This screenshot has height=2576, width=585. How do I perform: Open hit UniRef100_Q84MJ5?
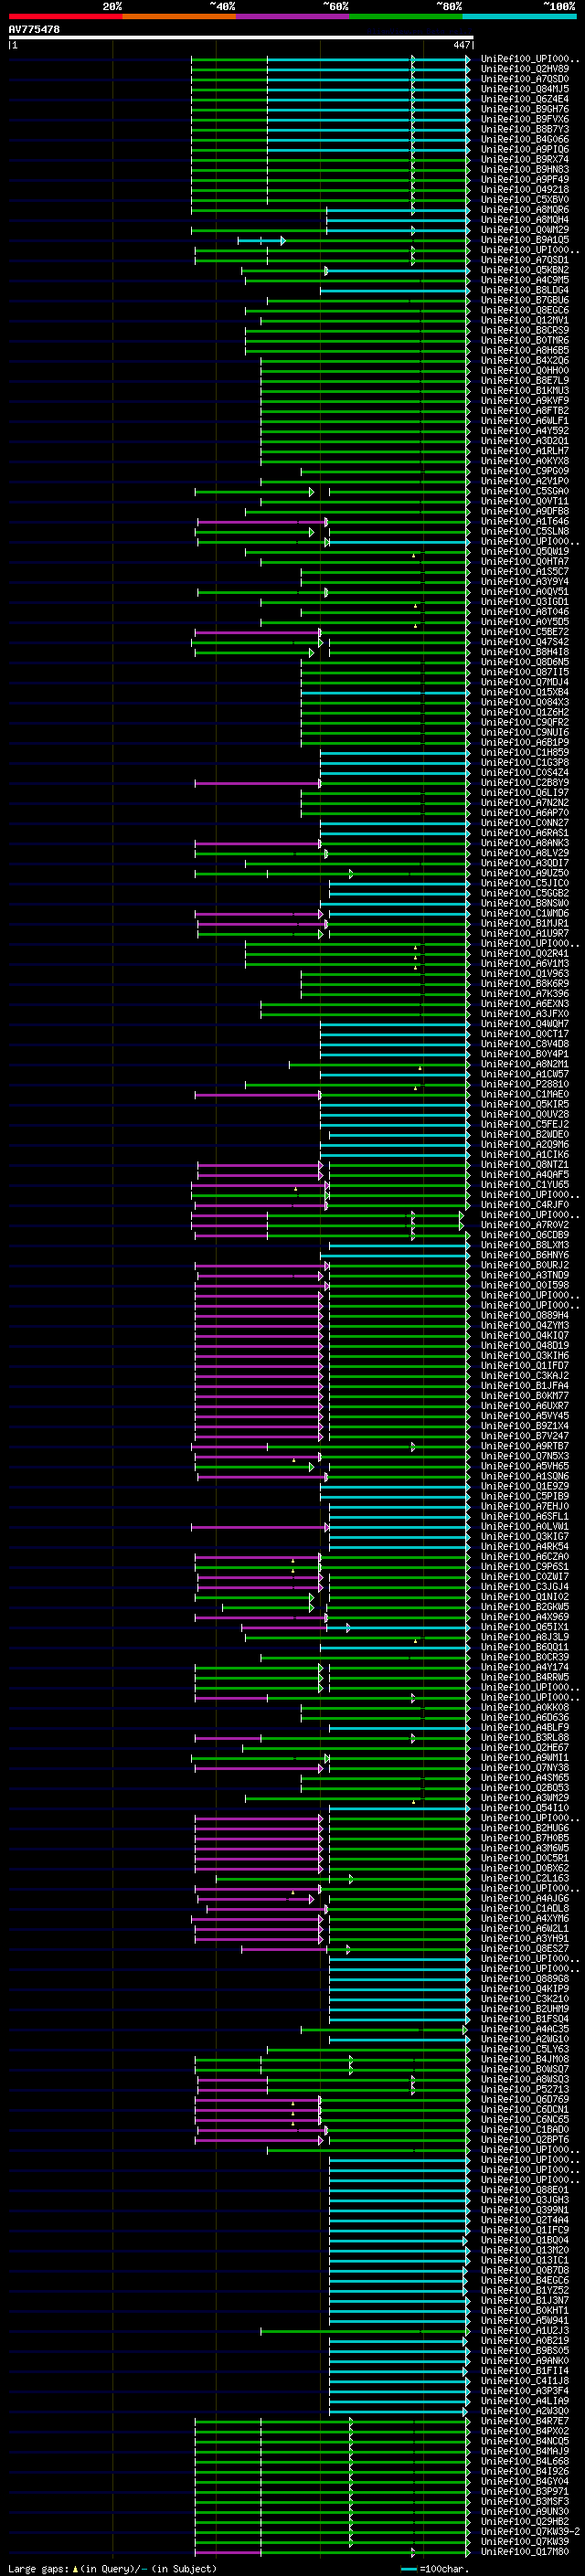click(525, 89)
